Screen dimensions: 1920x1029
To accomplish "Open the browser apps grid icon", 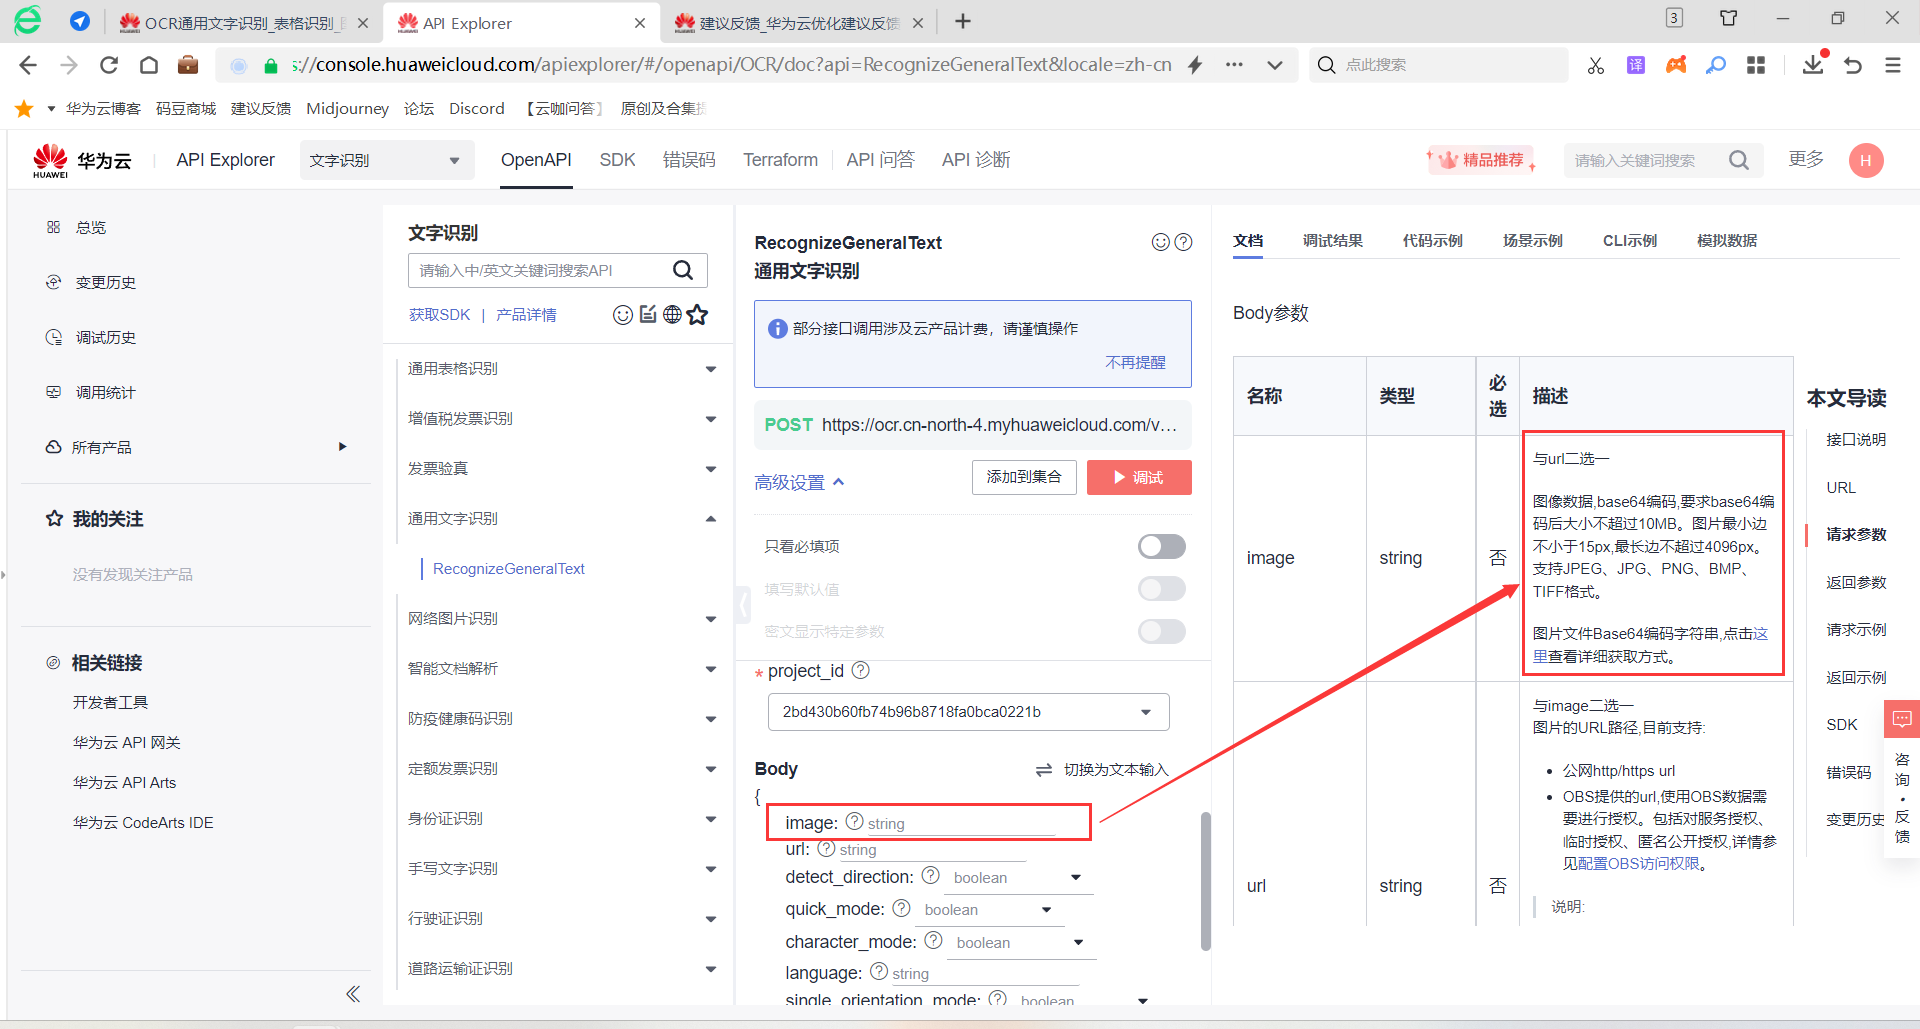I will tap(1755, 65).
